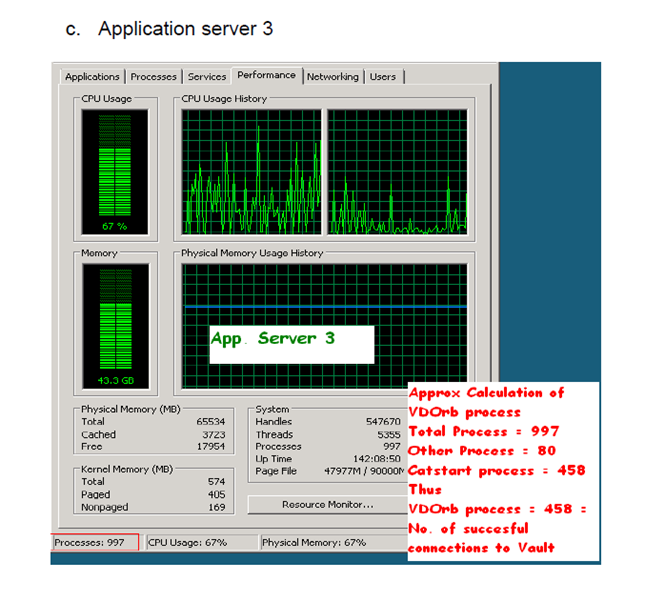Screen dimensions: 645x602
Task: Switch to the Applications tab
Action: (92, 77)
